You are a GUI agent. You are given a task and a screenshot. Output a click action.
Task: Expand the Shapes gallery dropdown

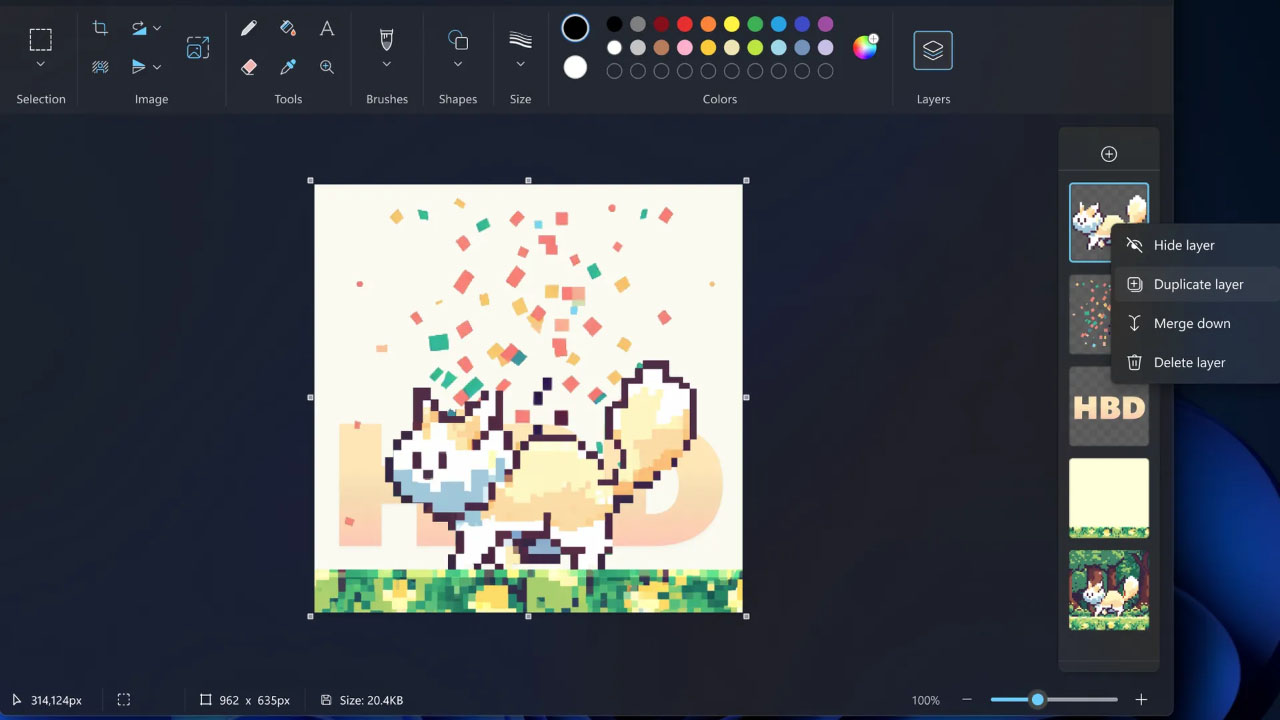click(x=458, y=65)
